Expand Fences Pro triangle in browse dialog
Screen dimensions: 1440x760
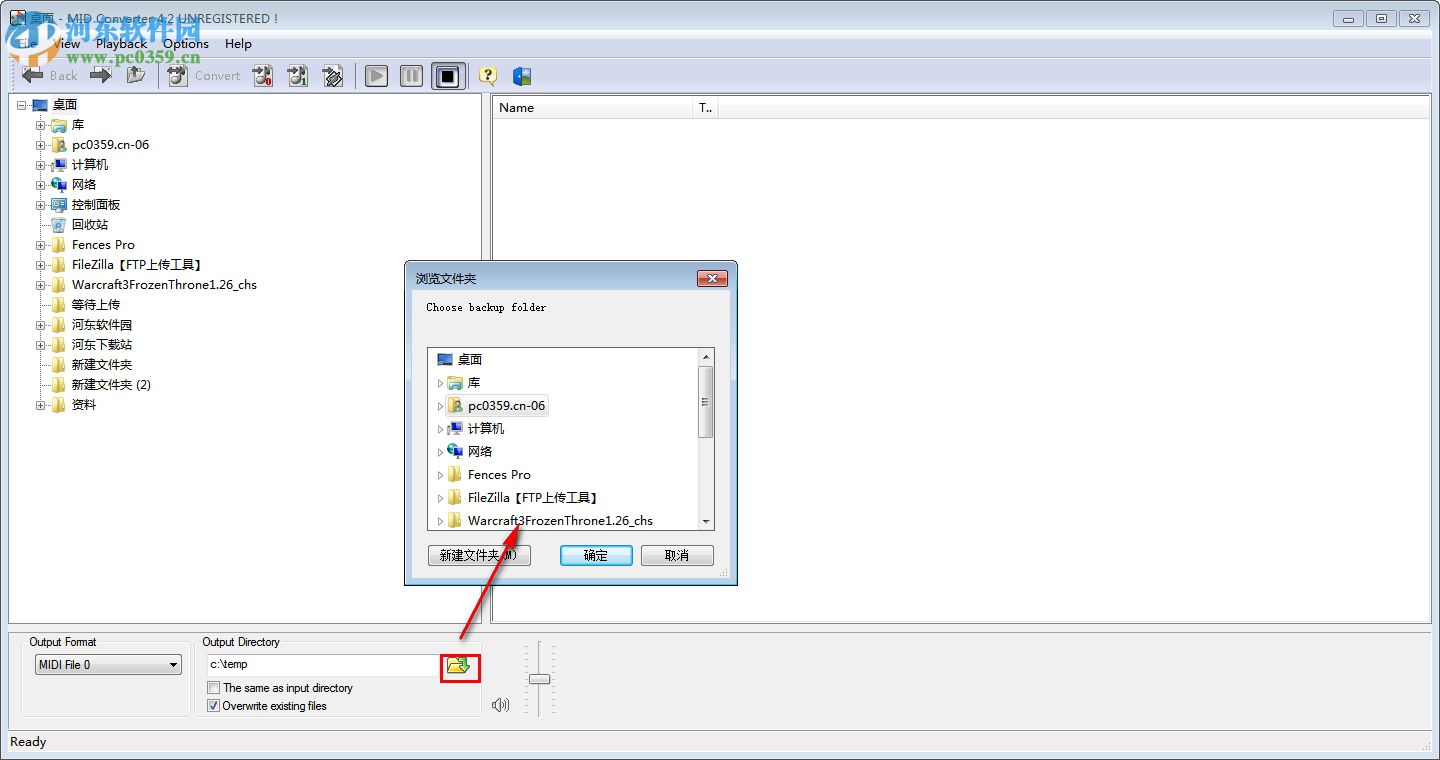440,475
